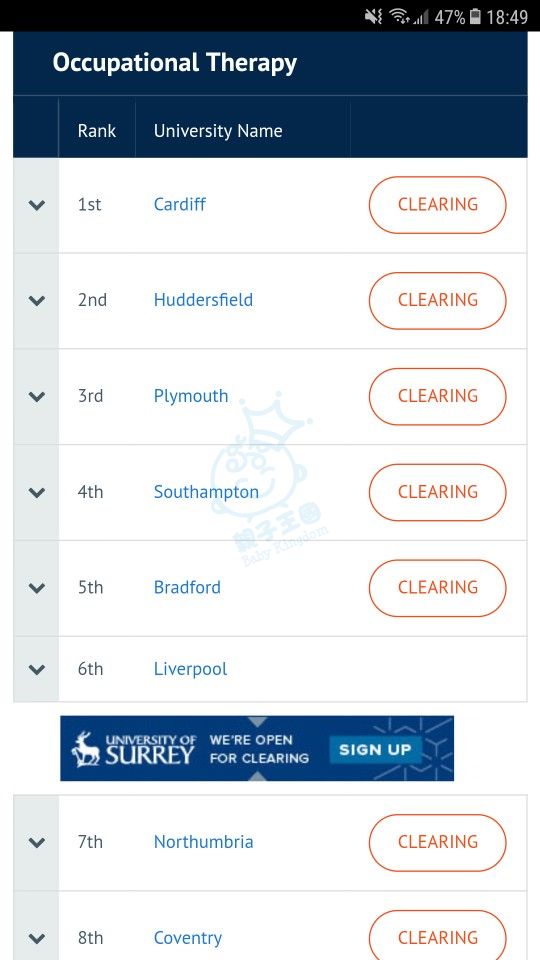Image resolution: width=540 pixels, height=960 pixels.
Task: Expand the Coventry row chevron
Action: 37,939
